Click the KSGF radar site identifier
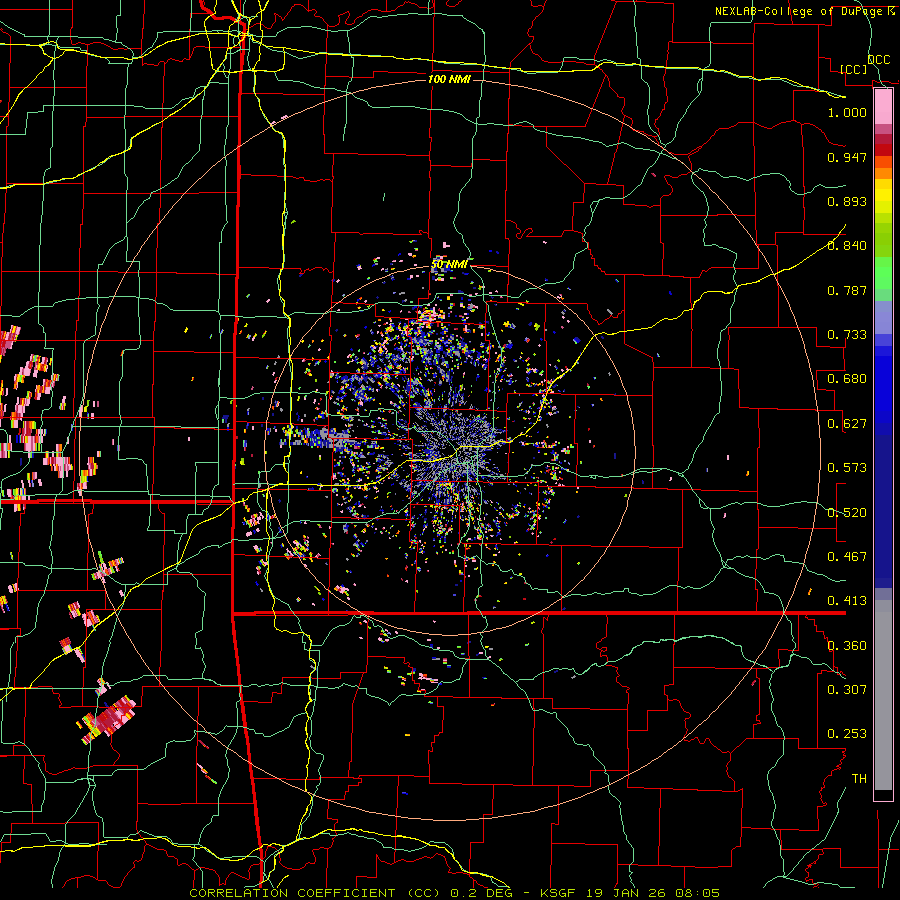 [x=560, y=893]
